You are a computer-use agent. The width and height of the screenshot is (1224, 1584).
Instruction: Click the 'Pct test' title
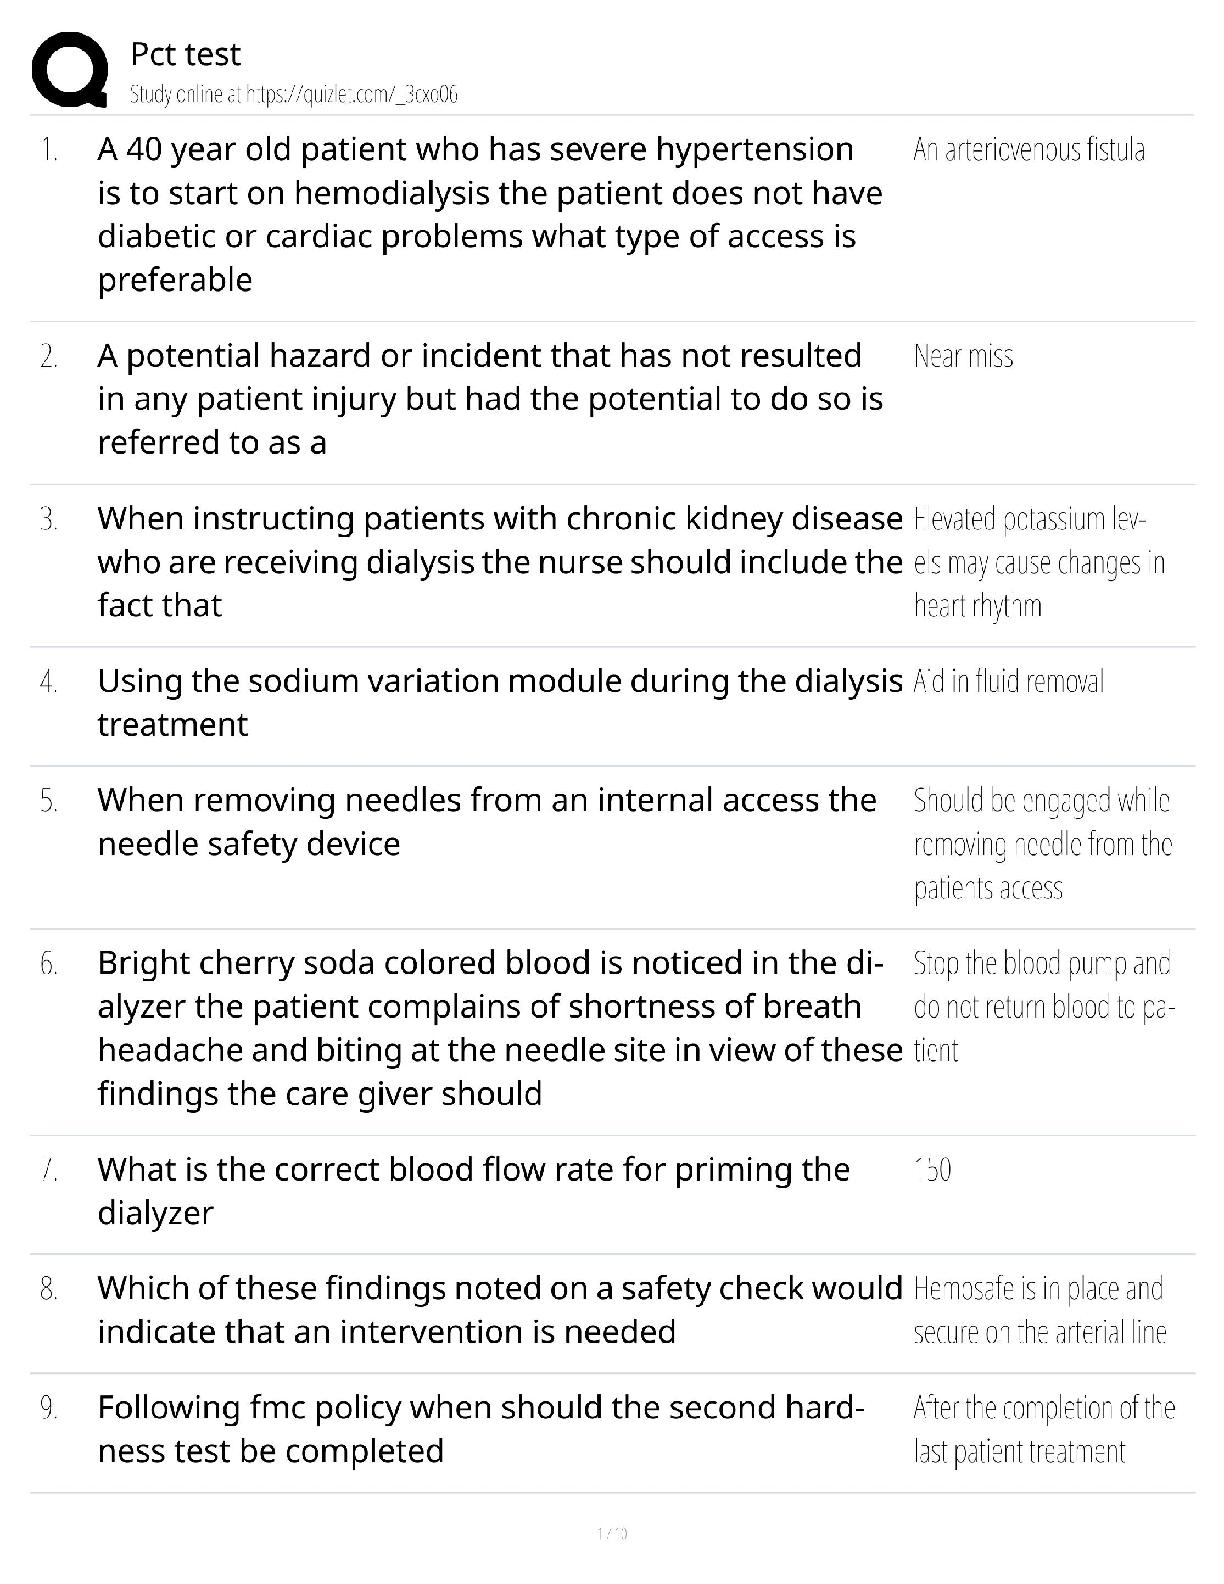186,54
